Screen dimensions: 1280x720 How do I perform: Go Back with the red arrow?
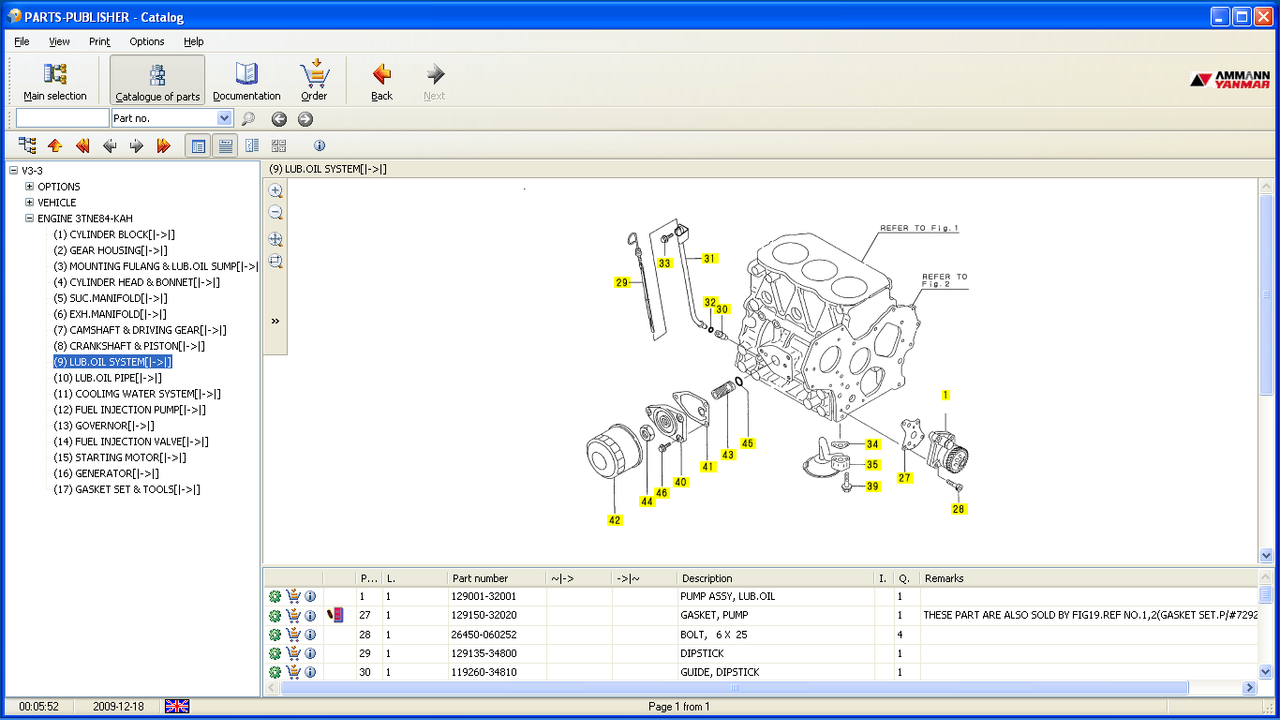pos(382,81)
